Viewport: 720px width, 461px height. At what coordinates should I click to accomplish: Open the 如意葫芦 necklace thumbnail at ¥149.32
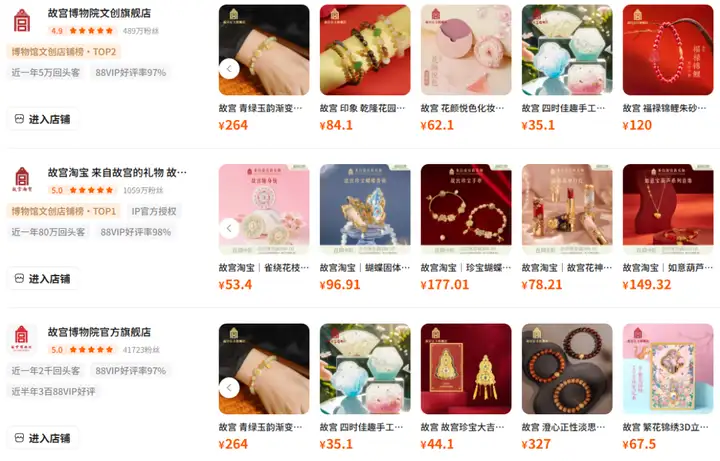[x=668, y=209]
